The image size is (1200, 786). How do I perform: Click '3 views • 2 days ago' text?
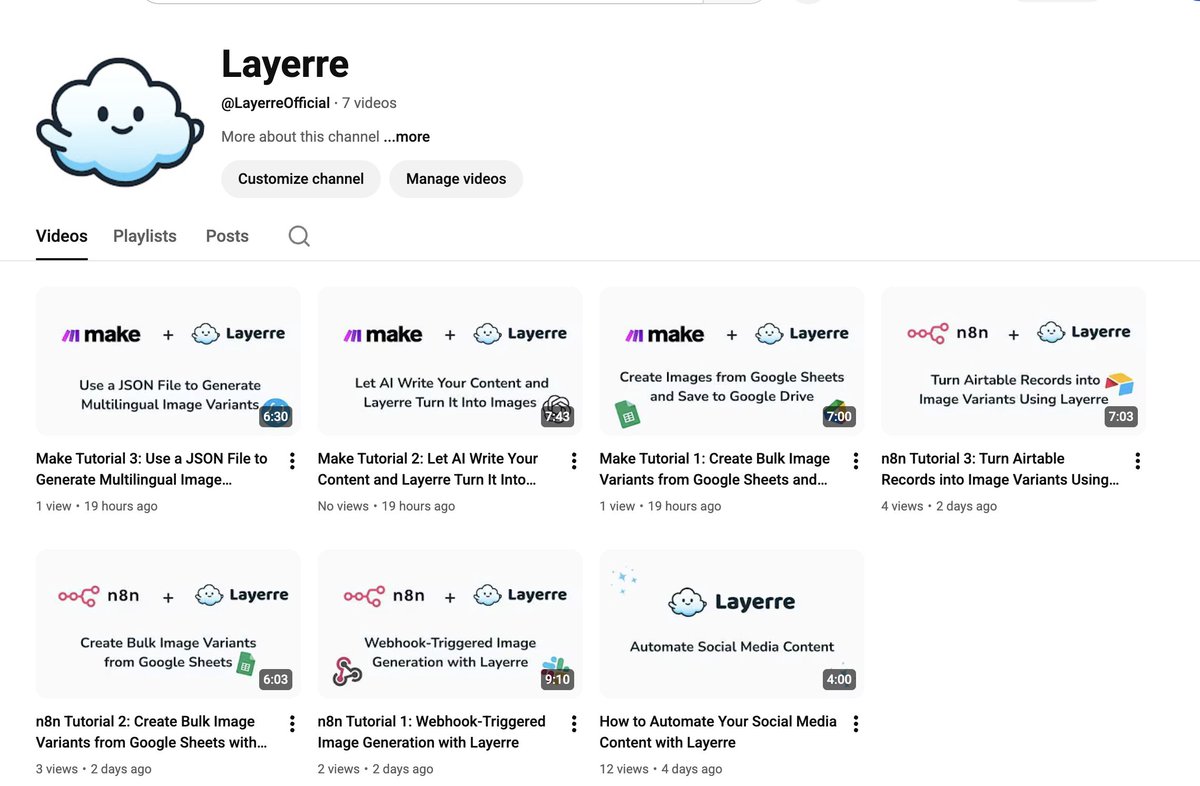coord(94,769)
